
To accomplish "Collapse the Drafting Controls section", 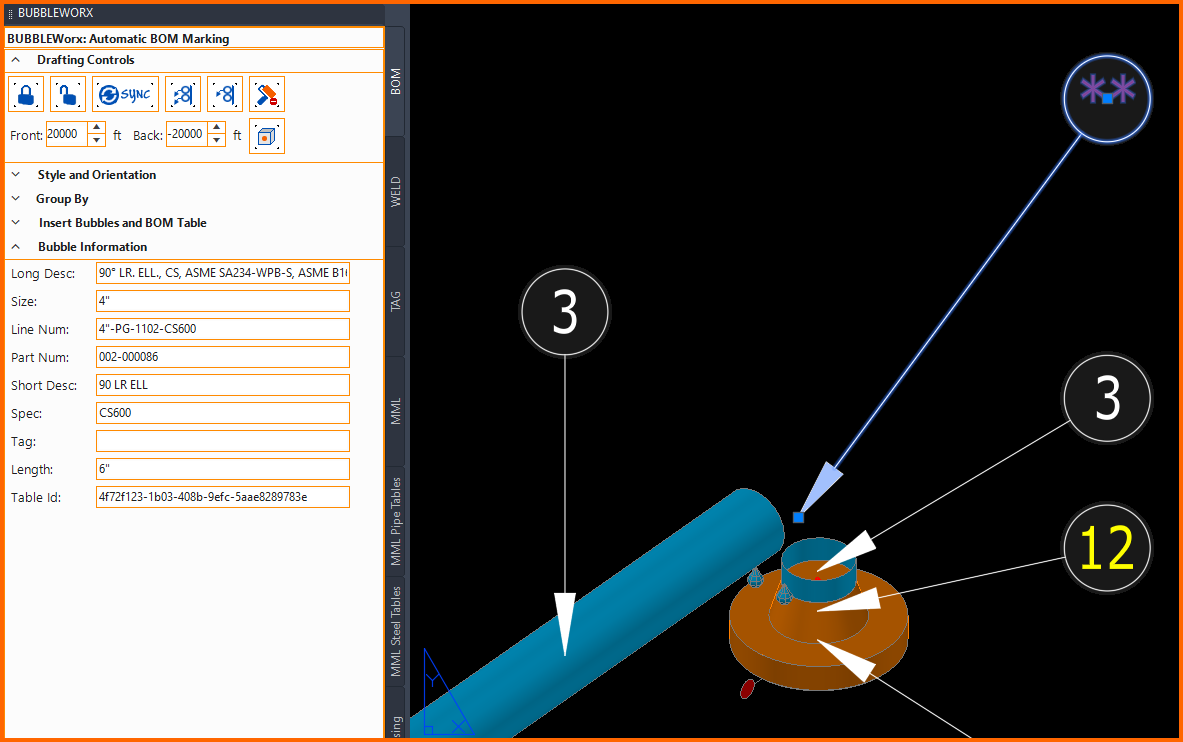I will tap(16, 60).
